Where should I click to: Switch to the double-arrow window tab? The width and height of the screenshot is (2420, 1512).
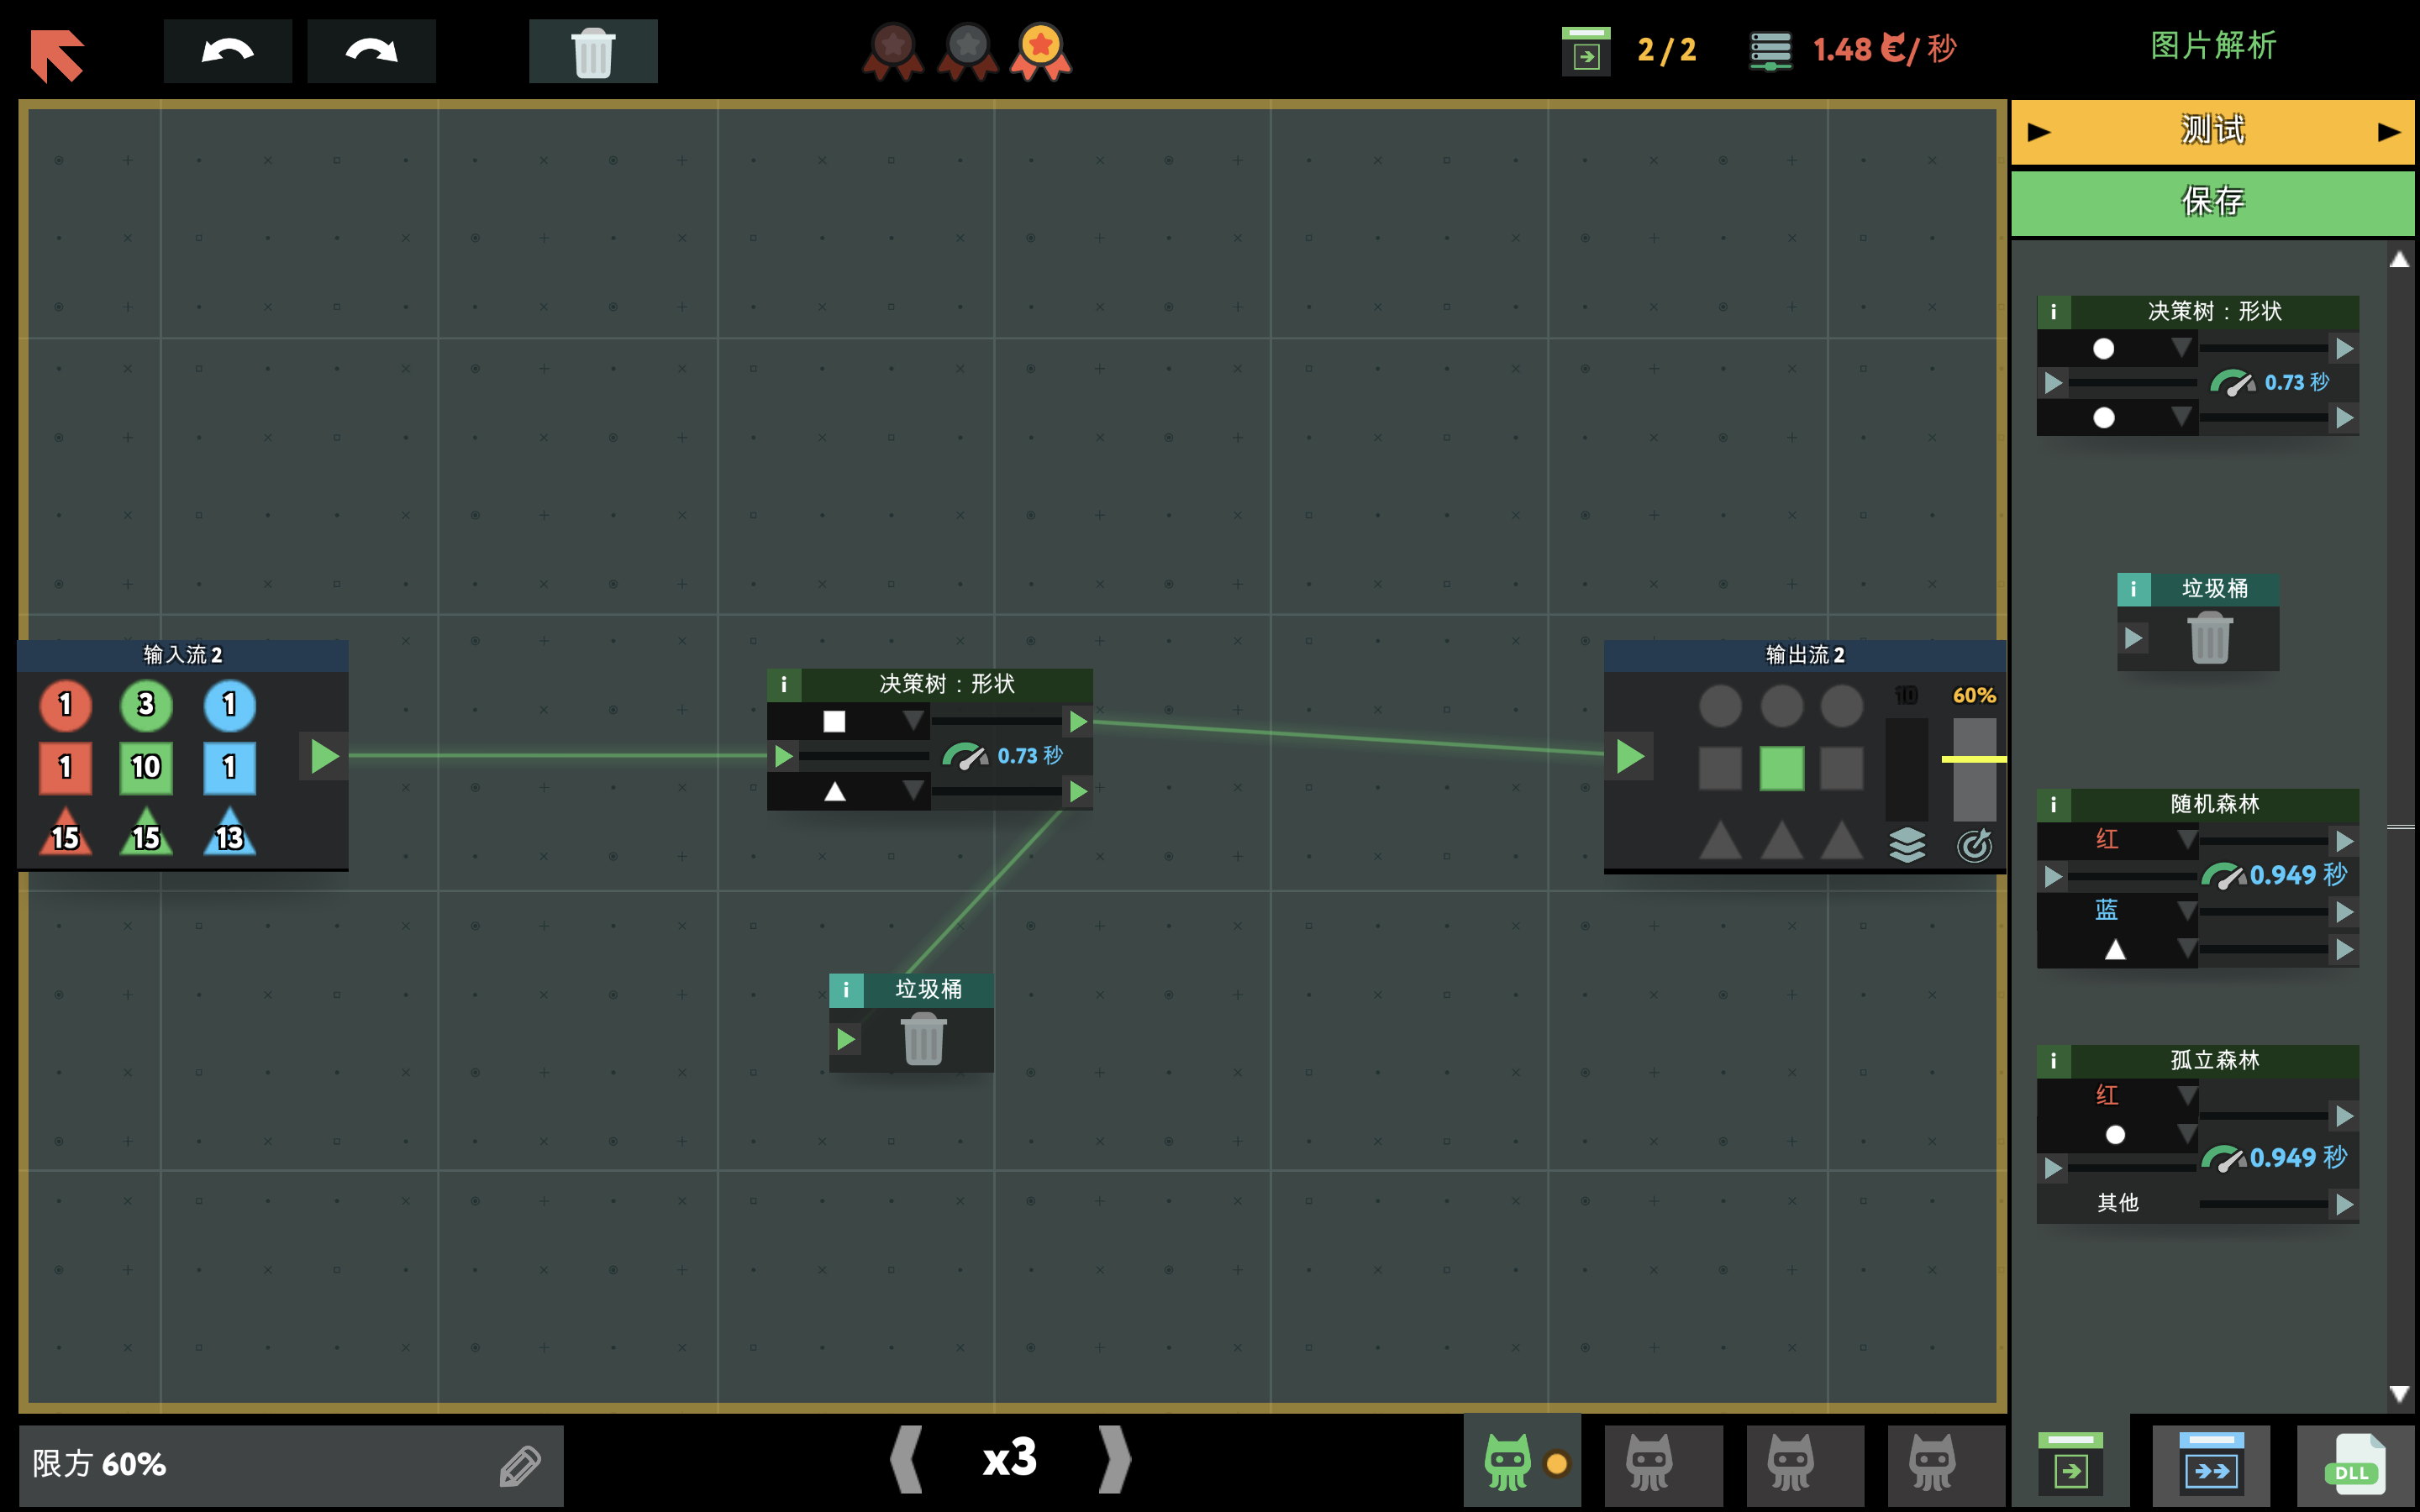pyautogui.click(x=2211, y=1465)
